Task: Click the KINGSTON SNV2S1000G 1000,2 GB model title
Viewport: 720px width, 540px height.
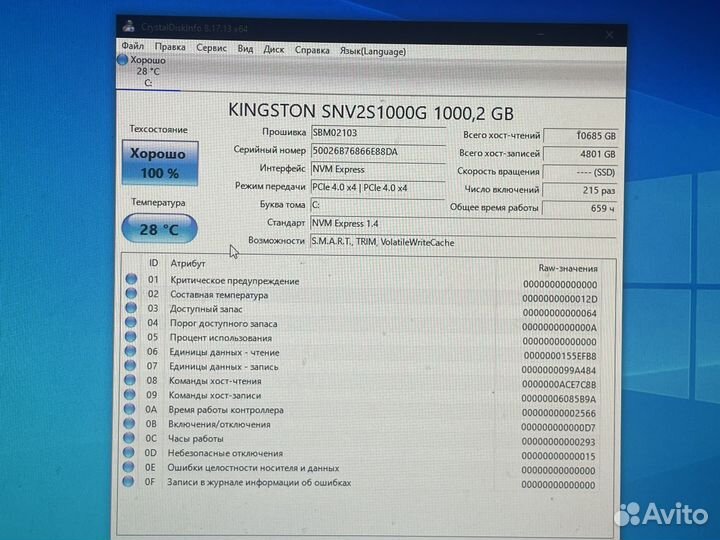Action: click(371, 112)
